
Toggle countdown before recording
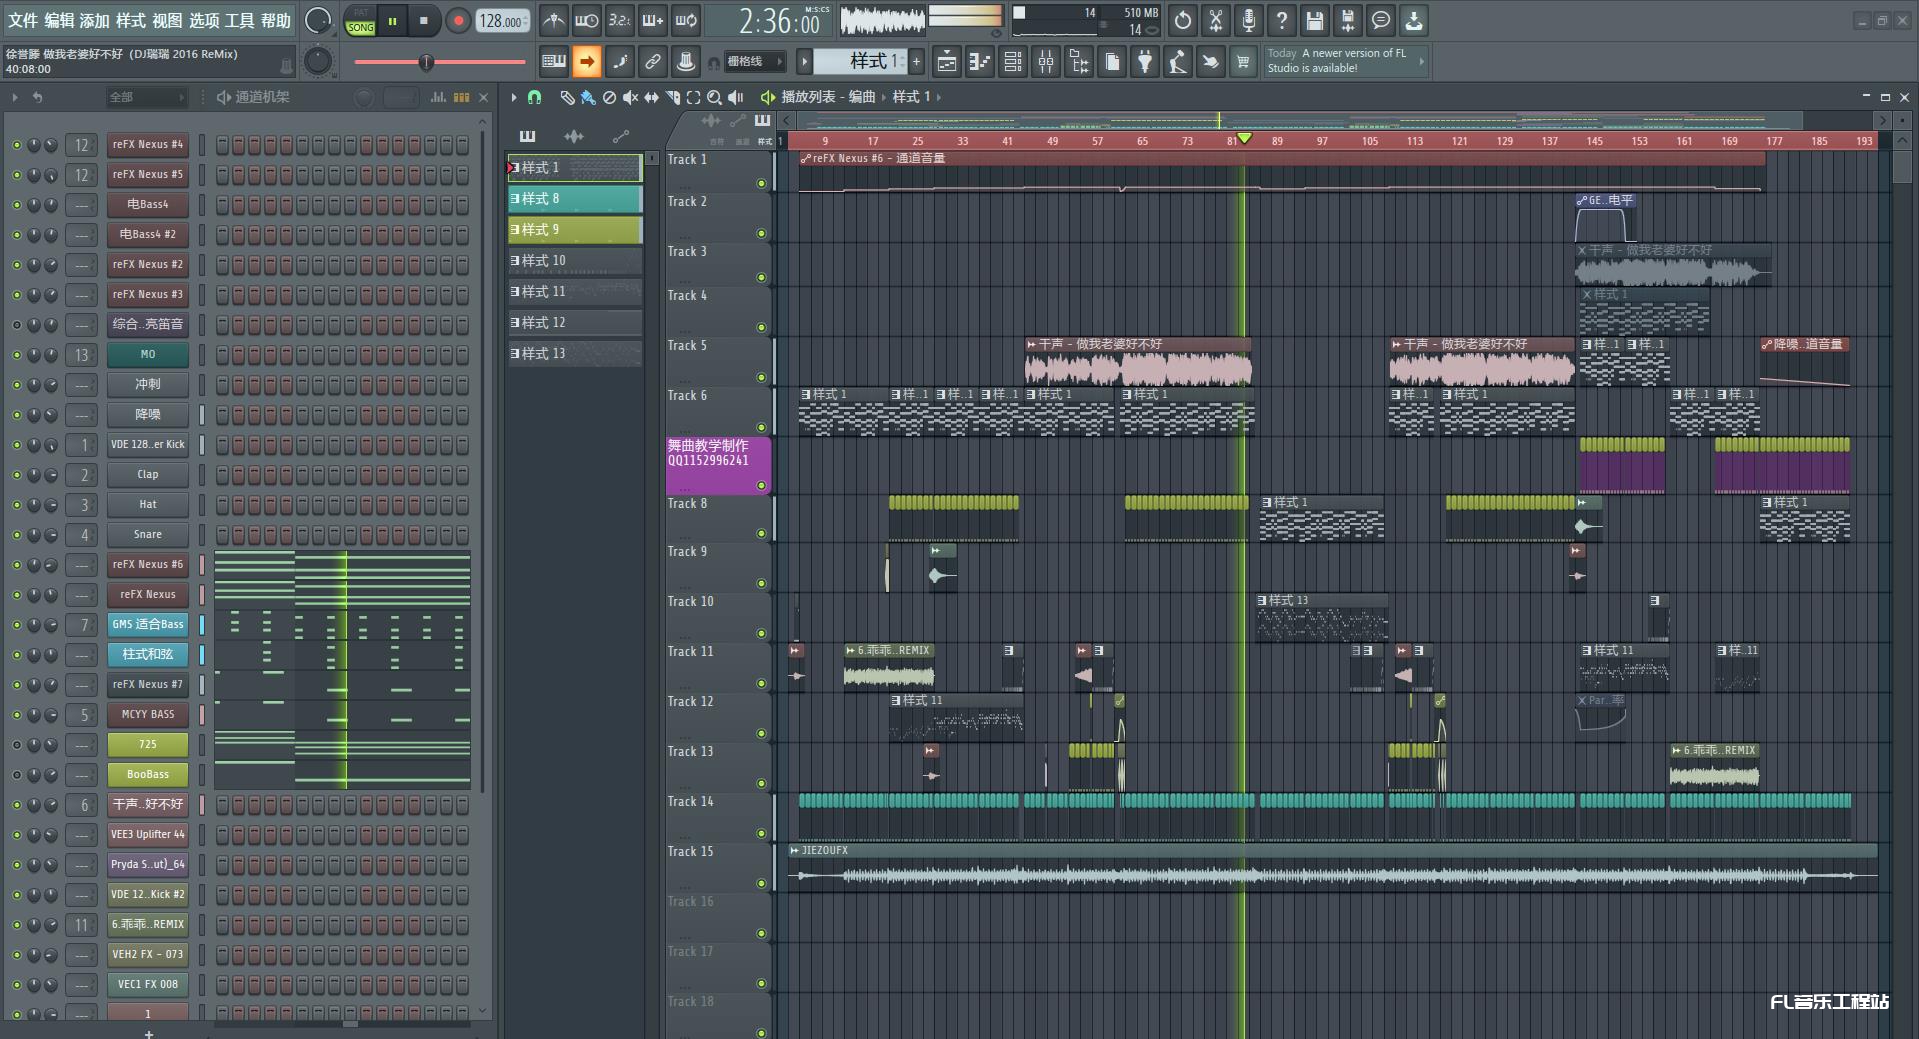pyautogui.click(x=620, y=20)
